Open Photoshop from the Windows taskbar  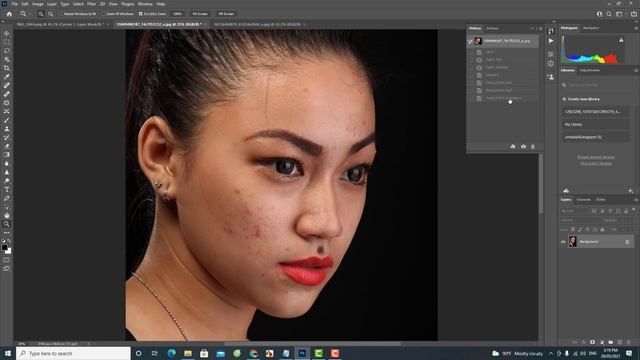[x=302, y=353]
